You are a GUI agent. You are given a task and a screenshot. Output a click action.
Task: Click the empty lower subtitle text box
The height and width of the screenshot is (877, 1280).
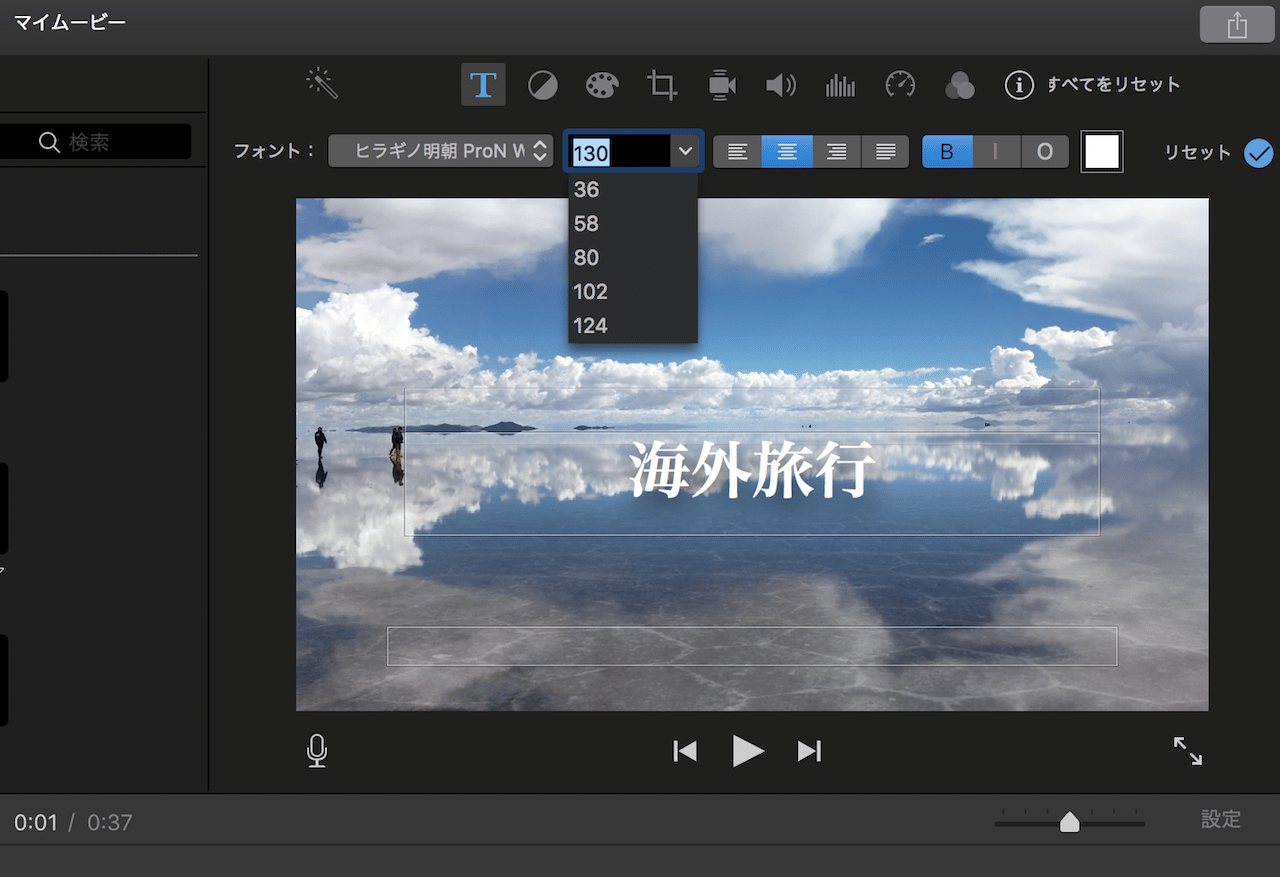(752, 646)
